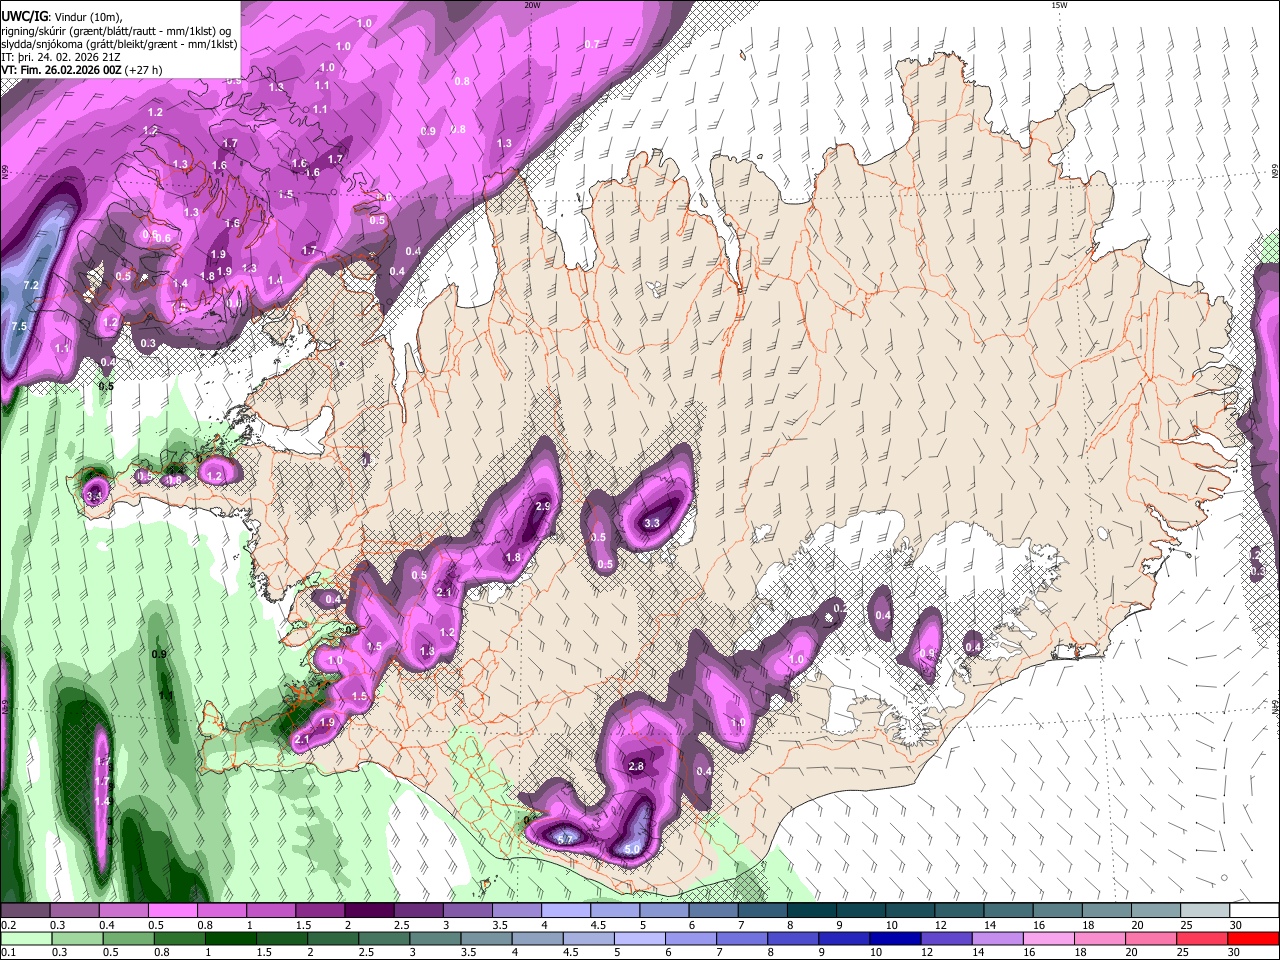Click the initial time 'IT: þri. 24. 02. 2026 21Z'
This screenshot has height=960, width=1280.
[x=60, y=57]
